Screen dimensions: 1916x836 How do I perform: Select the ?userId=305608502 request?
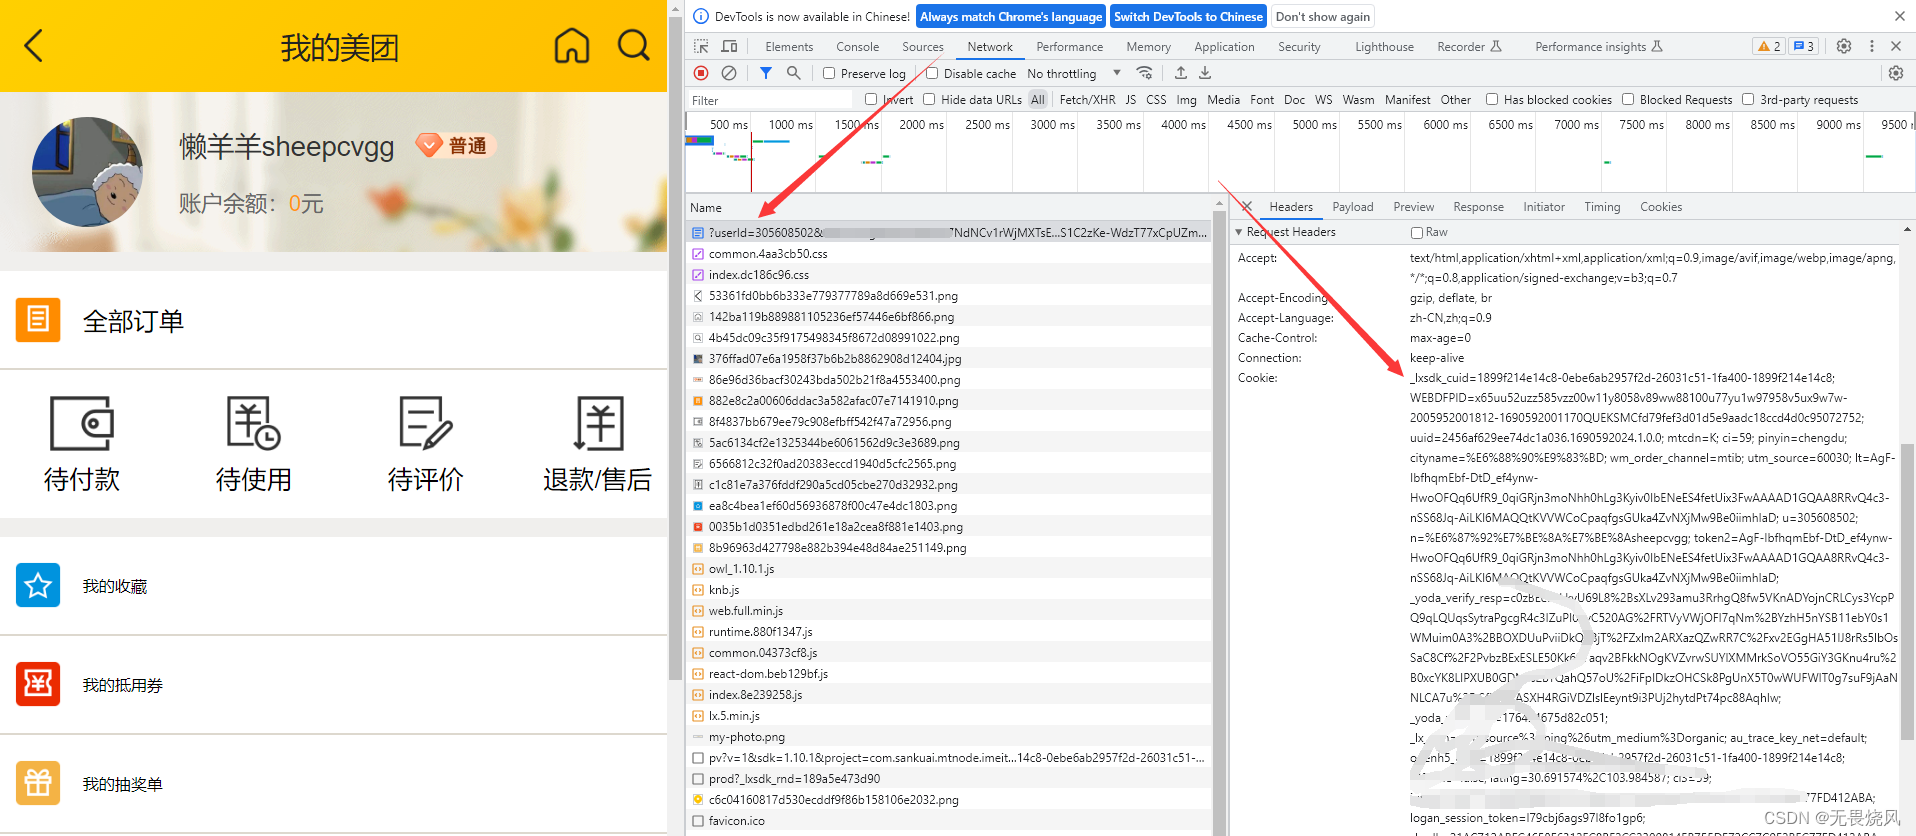pyautogui.click(x=949, y=232)
